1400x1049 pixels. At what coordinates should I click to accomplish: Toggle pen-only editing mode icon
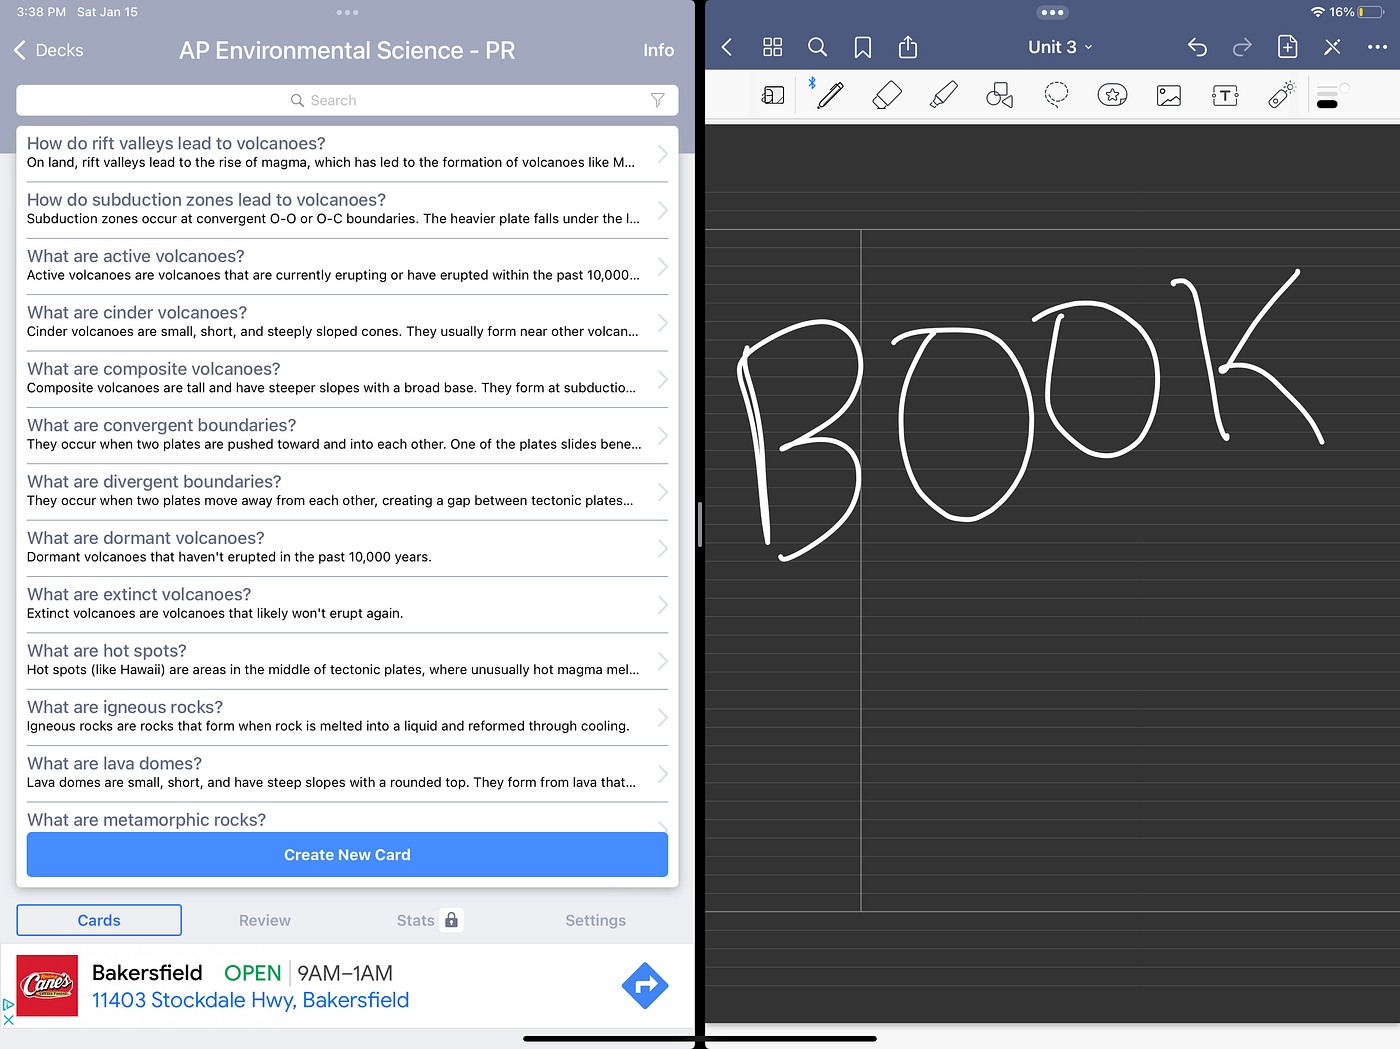tap(1332, 47)
